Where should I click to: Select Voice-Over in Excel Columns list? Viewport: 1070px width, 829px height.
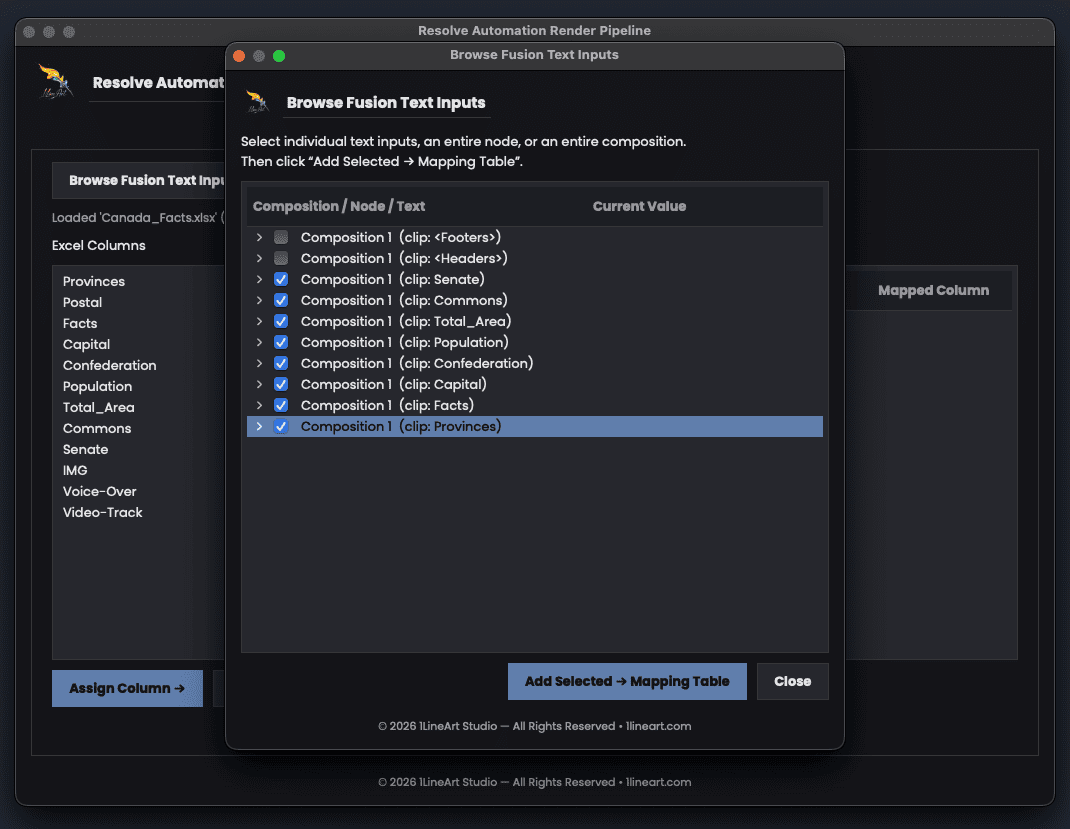point(100,491)
